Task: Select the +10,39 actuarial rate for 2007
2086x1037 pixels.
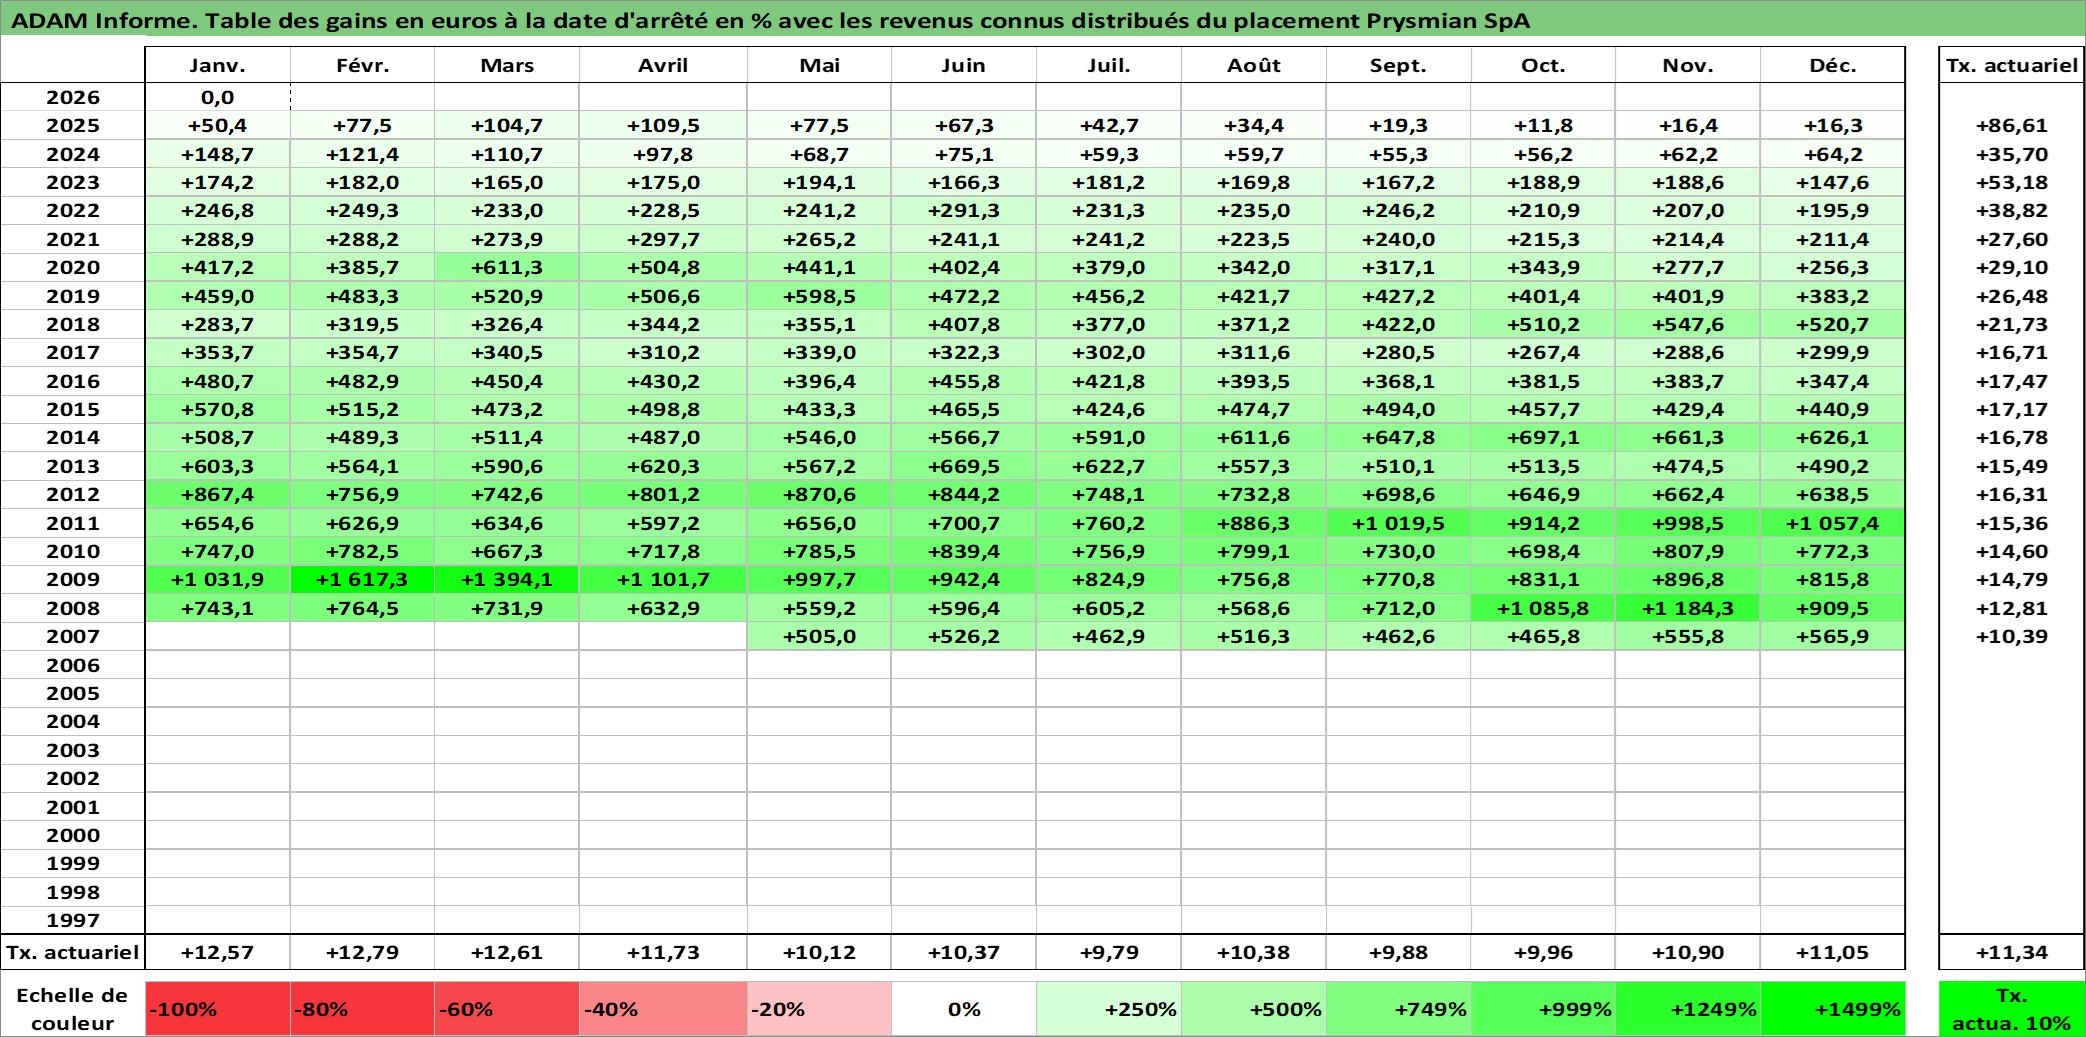Action: coord(2012,636)
